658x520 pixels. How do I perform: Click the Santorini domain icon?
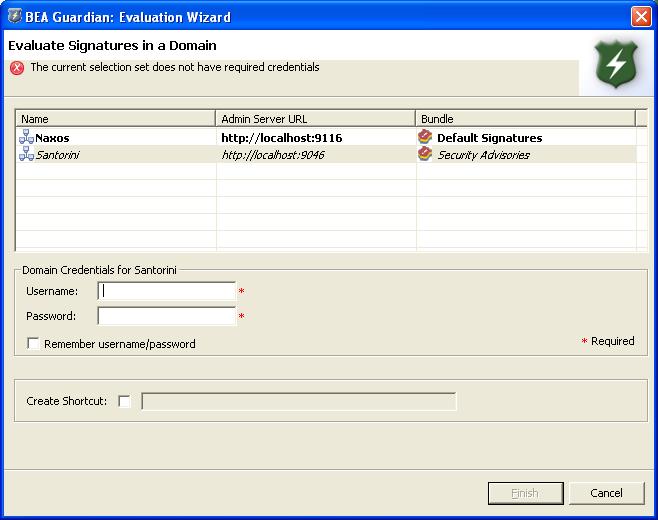click(26, 154)
